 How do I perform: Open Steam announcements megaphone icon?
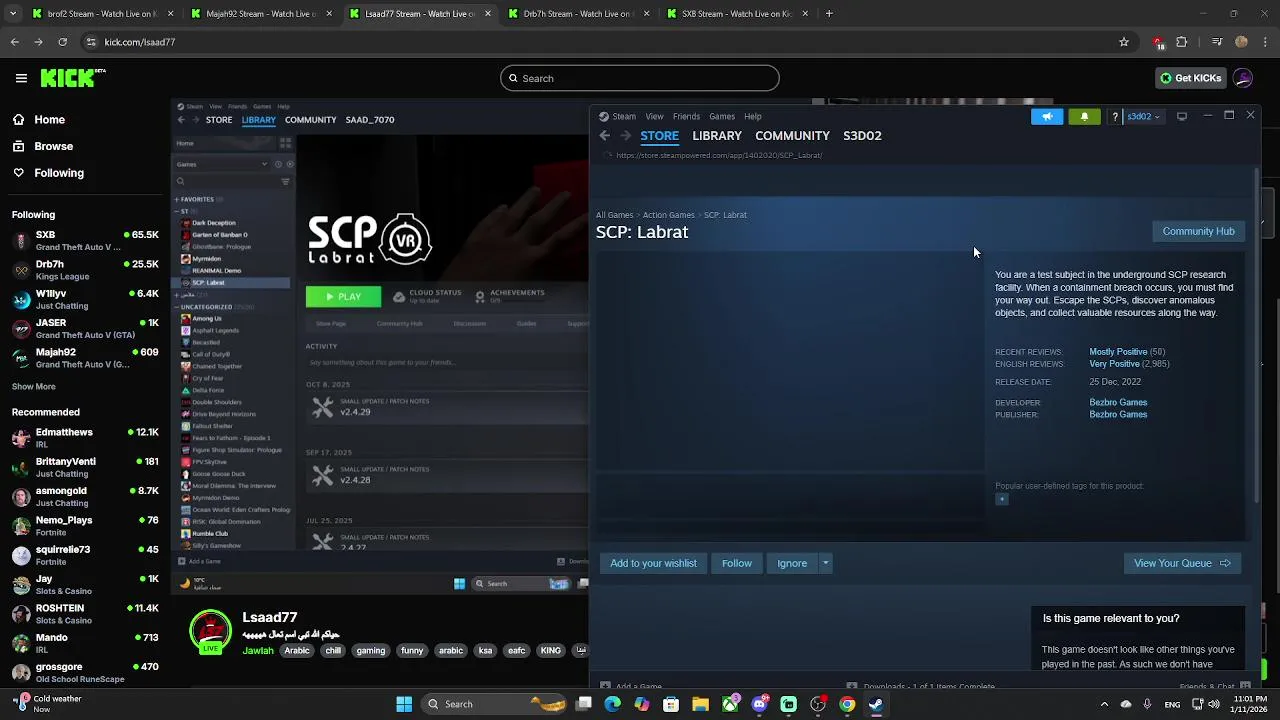[1047, 117]
